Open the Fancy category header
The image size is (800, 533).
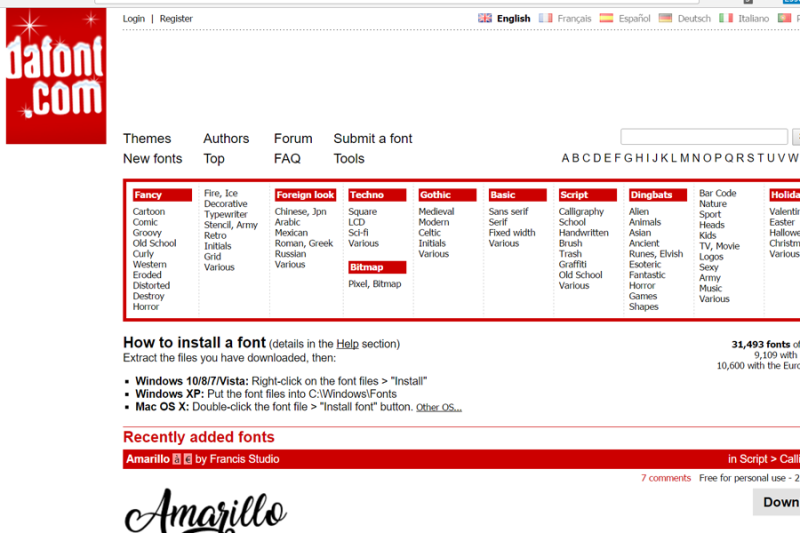click(x=162, y=195)
